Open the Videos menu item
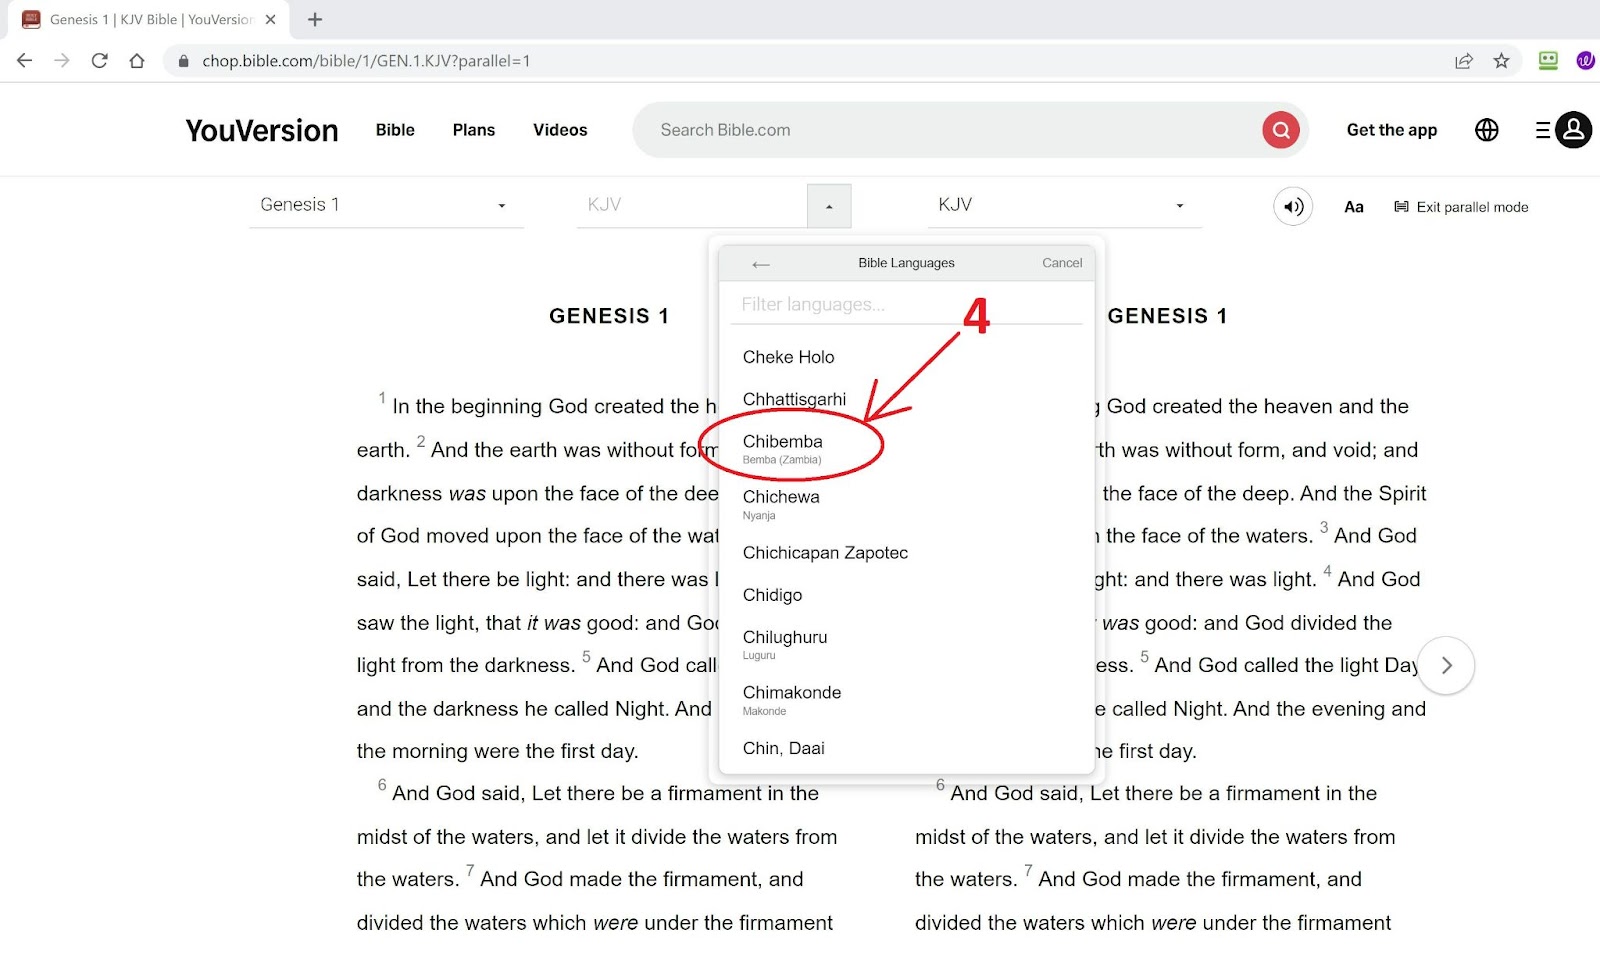Viewport: 1600px width, 955px height. click(x=560, y=130)
